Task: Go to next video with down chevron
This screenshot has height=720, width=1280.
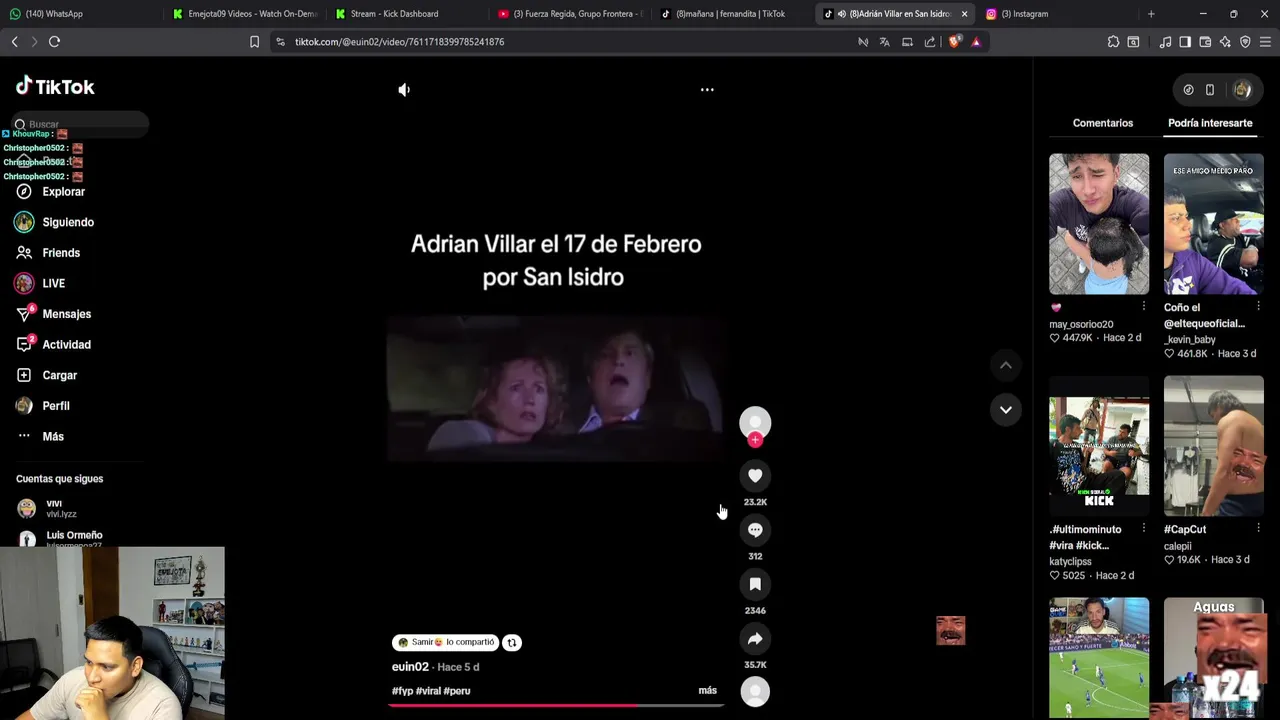Action: [x=1006, y=409]
